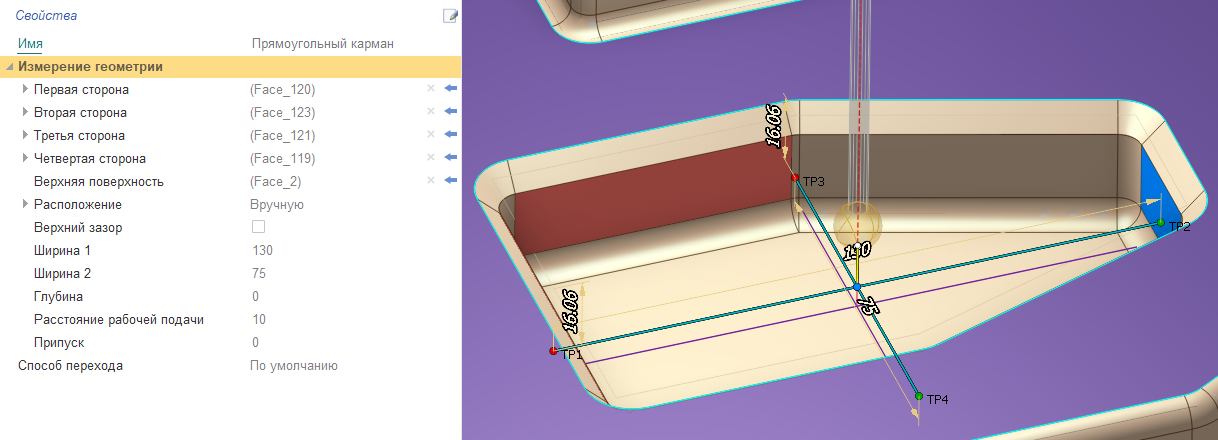This screenshot has width=1218, height=440.
Task: Click blue arrow for Вторая сторона
Action: pos(450,112)
